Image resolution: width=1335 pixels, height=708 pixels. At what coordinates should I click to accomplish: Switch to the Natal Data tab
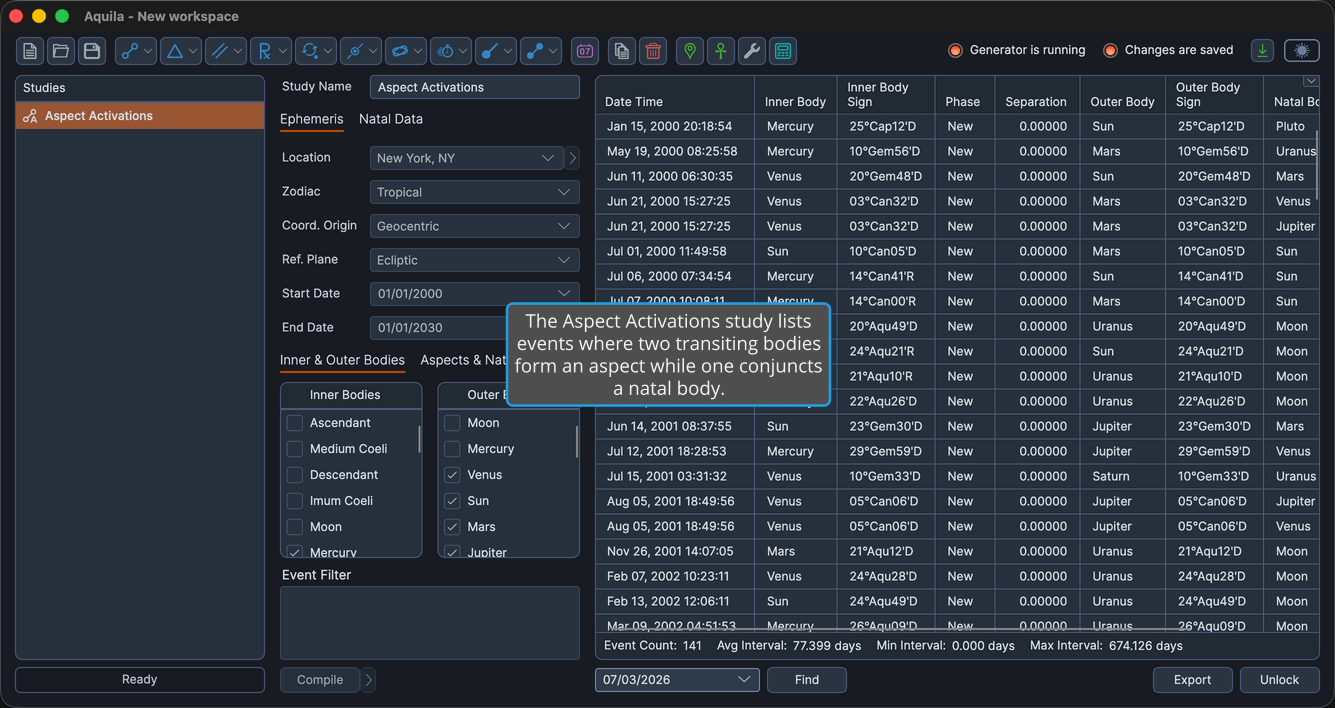click(x=391, y=119)
